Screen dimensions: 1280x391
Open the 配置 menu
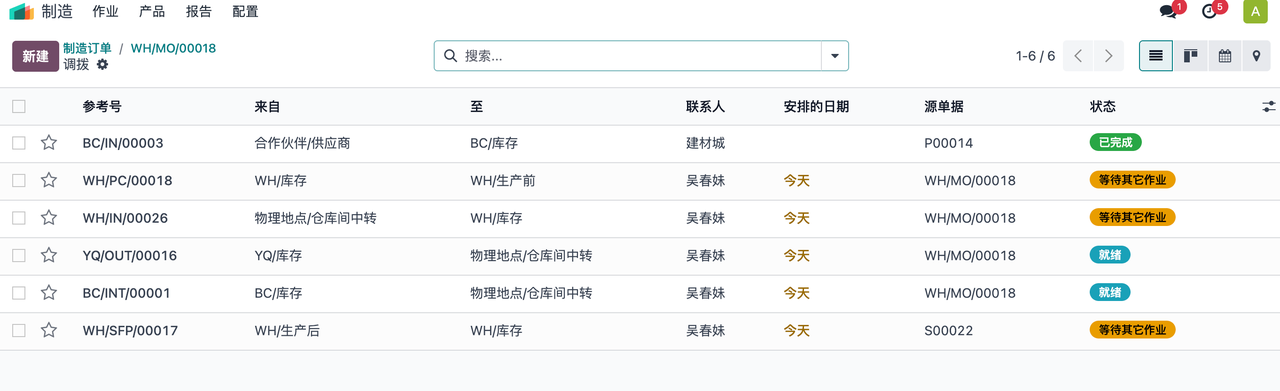pos(245,12)
